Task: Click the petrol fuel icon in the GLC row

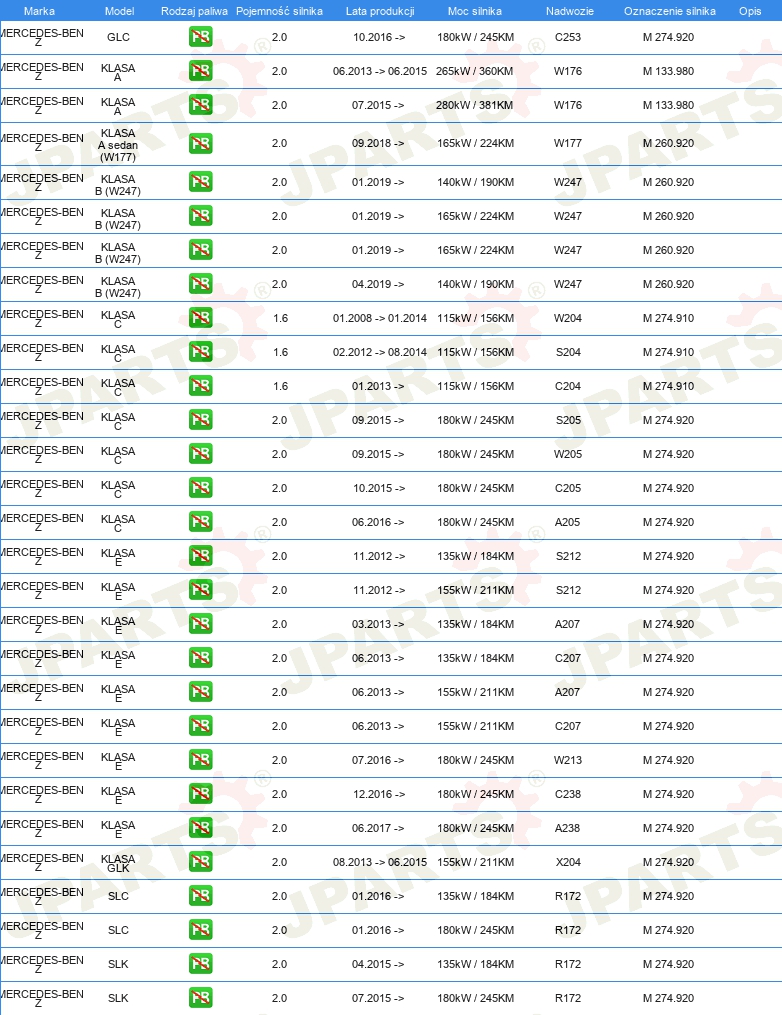Action: pos(201,37)
